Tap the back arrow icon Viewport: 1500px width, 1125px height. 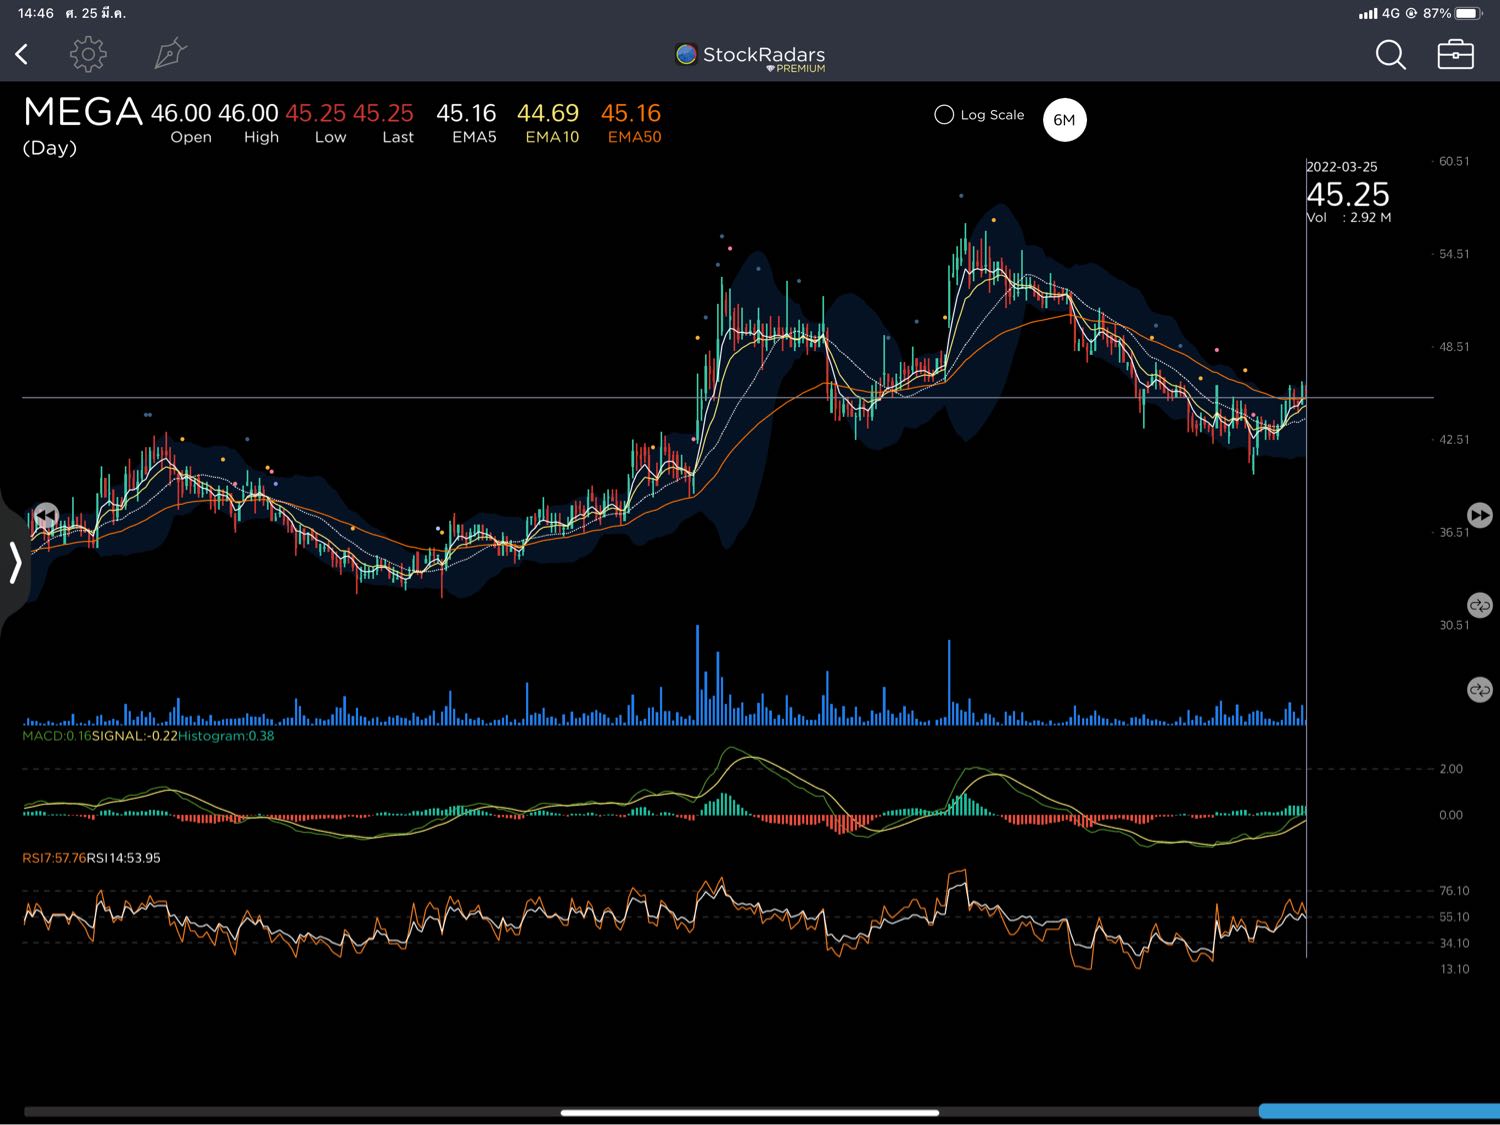pyautogui.click(x=21, y=54)
